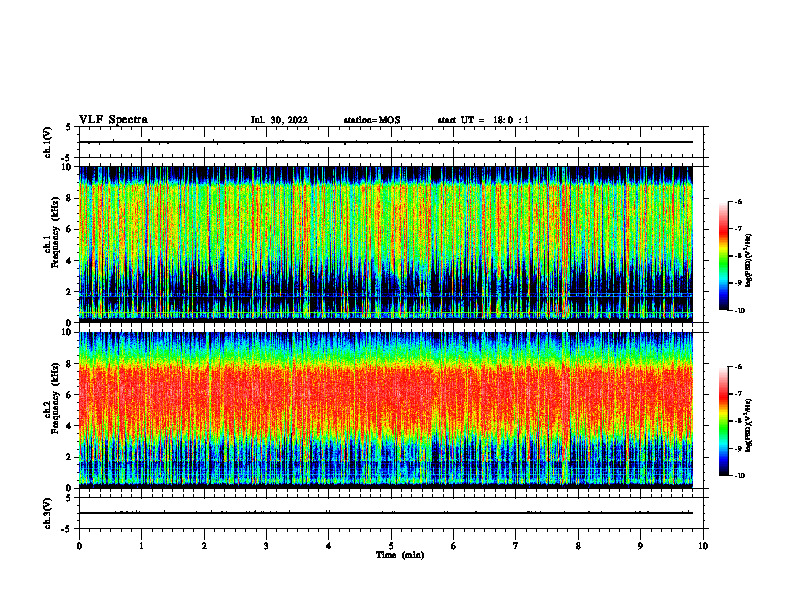Click the "4" kHz tick on ch.2 frequency axis
792x612 pixels.
click(x=70, y=426)
